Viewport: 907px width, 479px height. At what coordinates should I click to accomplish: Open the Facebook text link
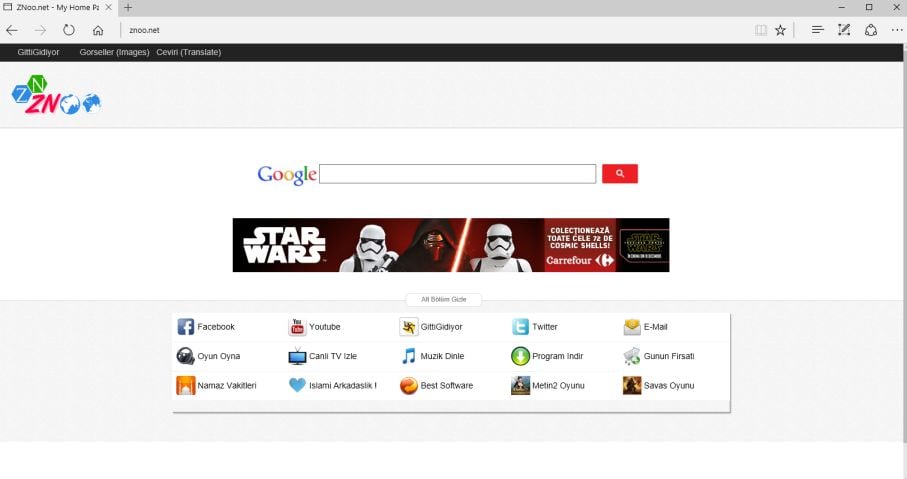coord(216,327)
